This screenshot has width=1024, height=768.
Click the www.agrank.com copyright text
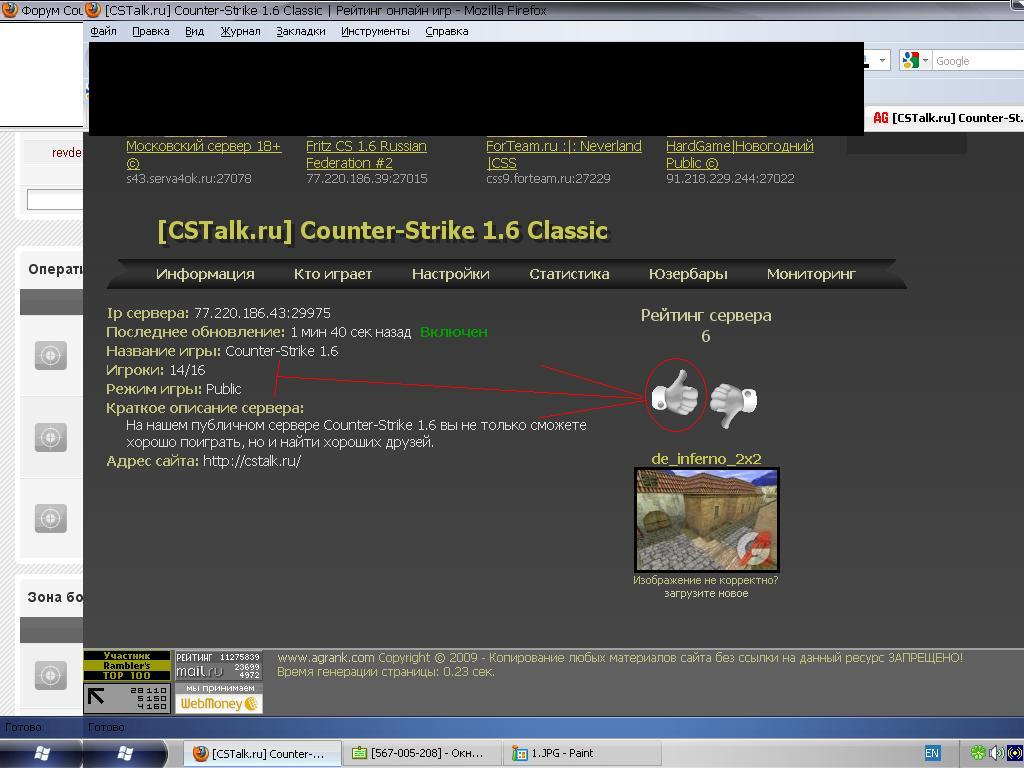click(620, 658)
